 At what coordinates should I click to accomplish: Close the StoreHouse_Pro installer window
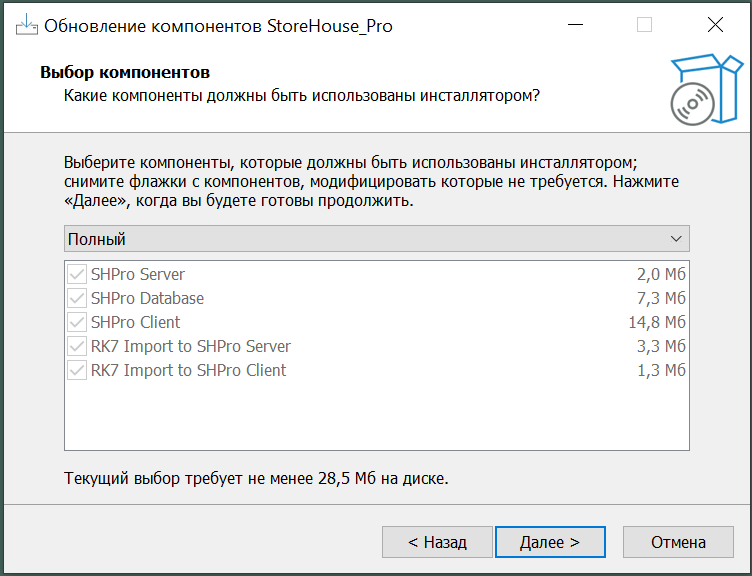point(714,25)
